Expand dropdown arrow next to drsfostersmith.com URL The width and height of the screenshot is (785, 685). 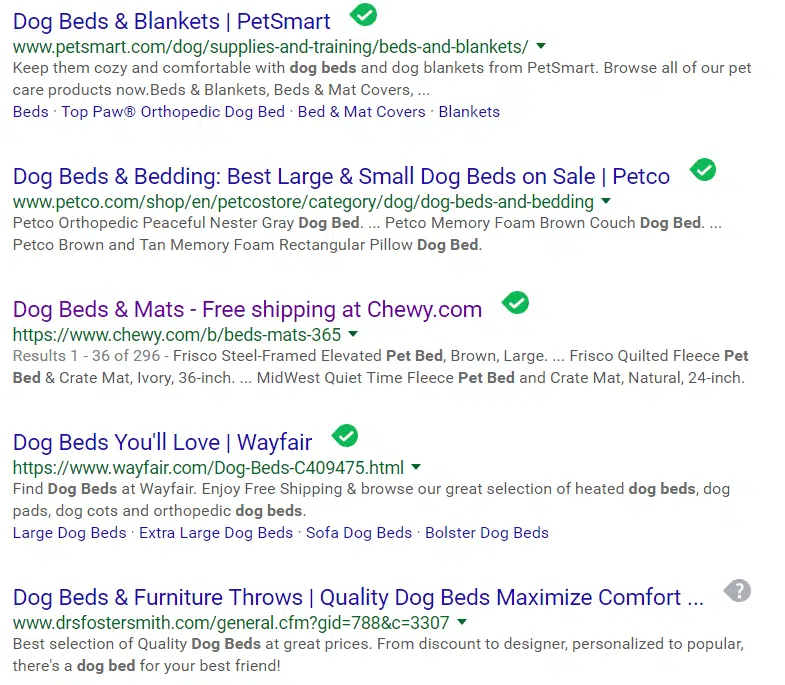point(462,622)
